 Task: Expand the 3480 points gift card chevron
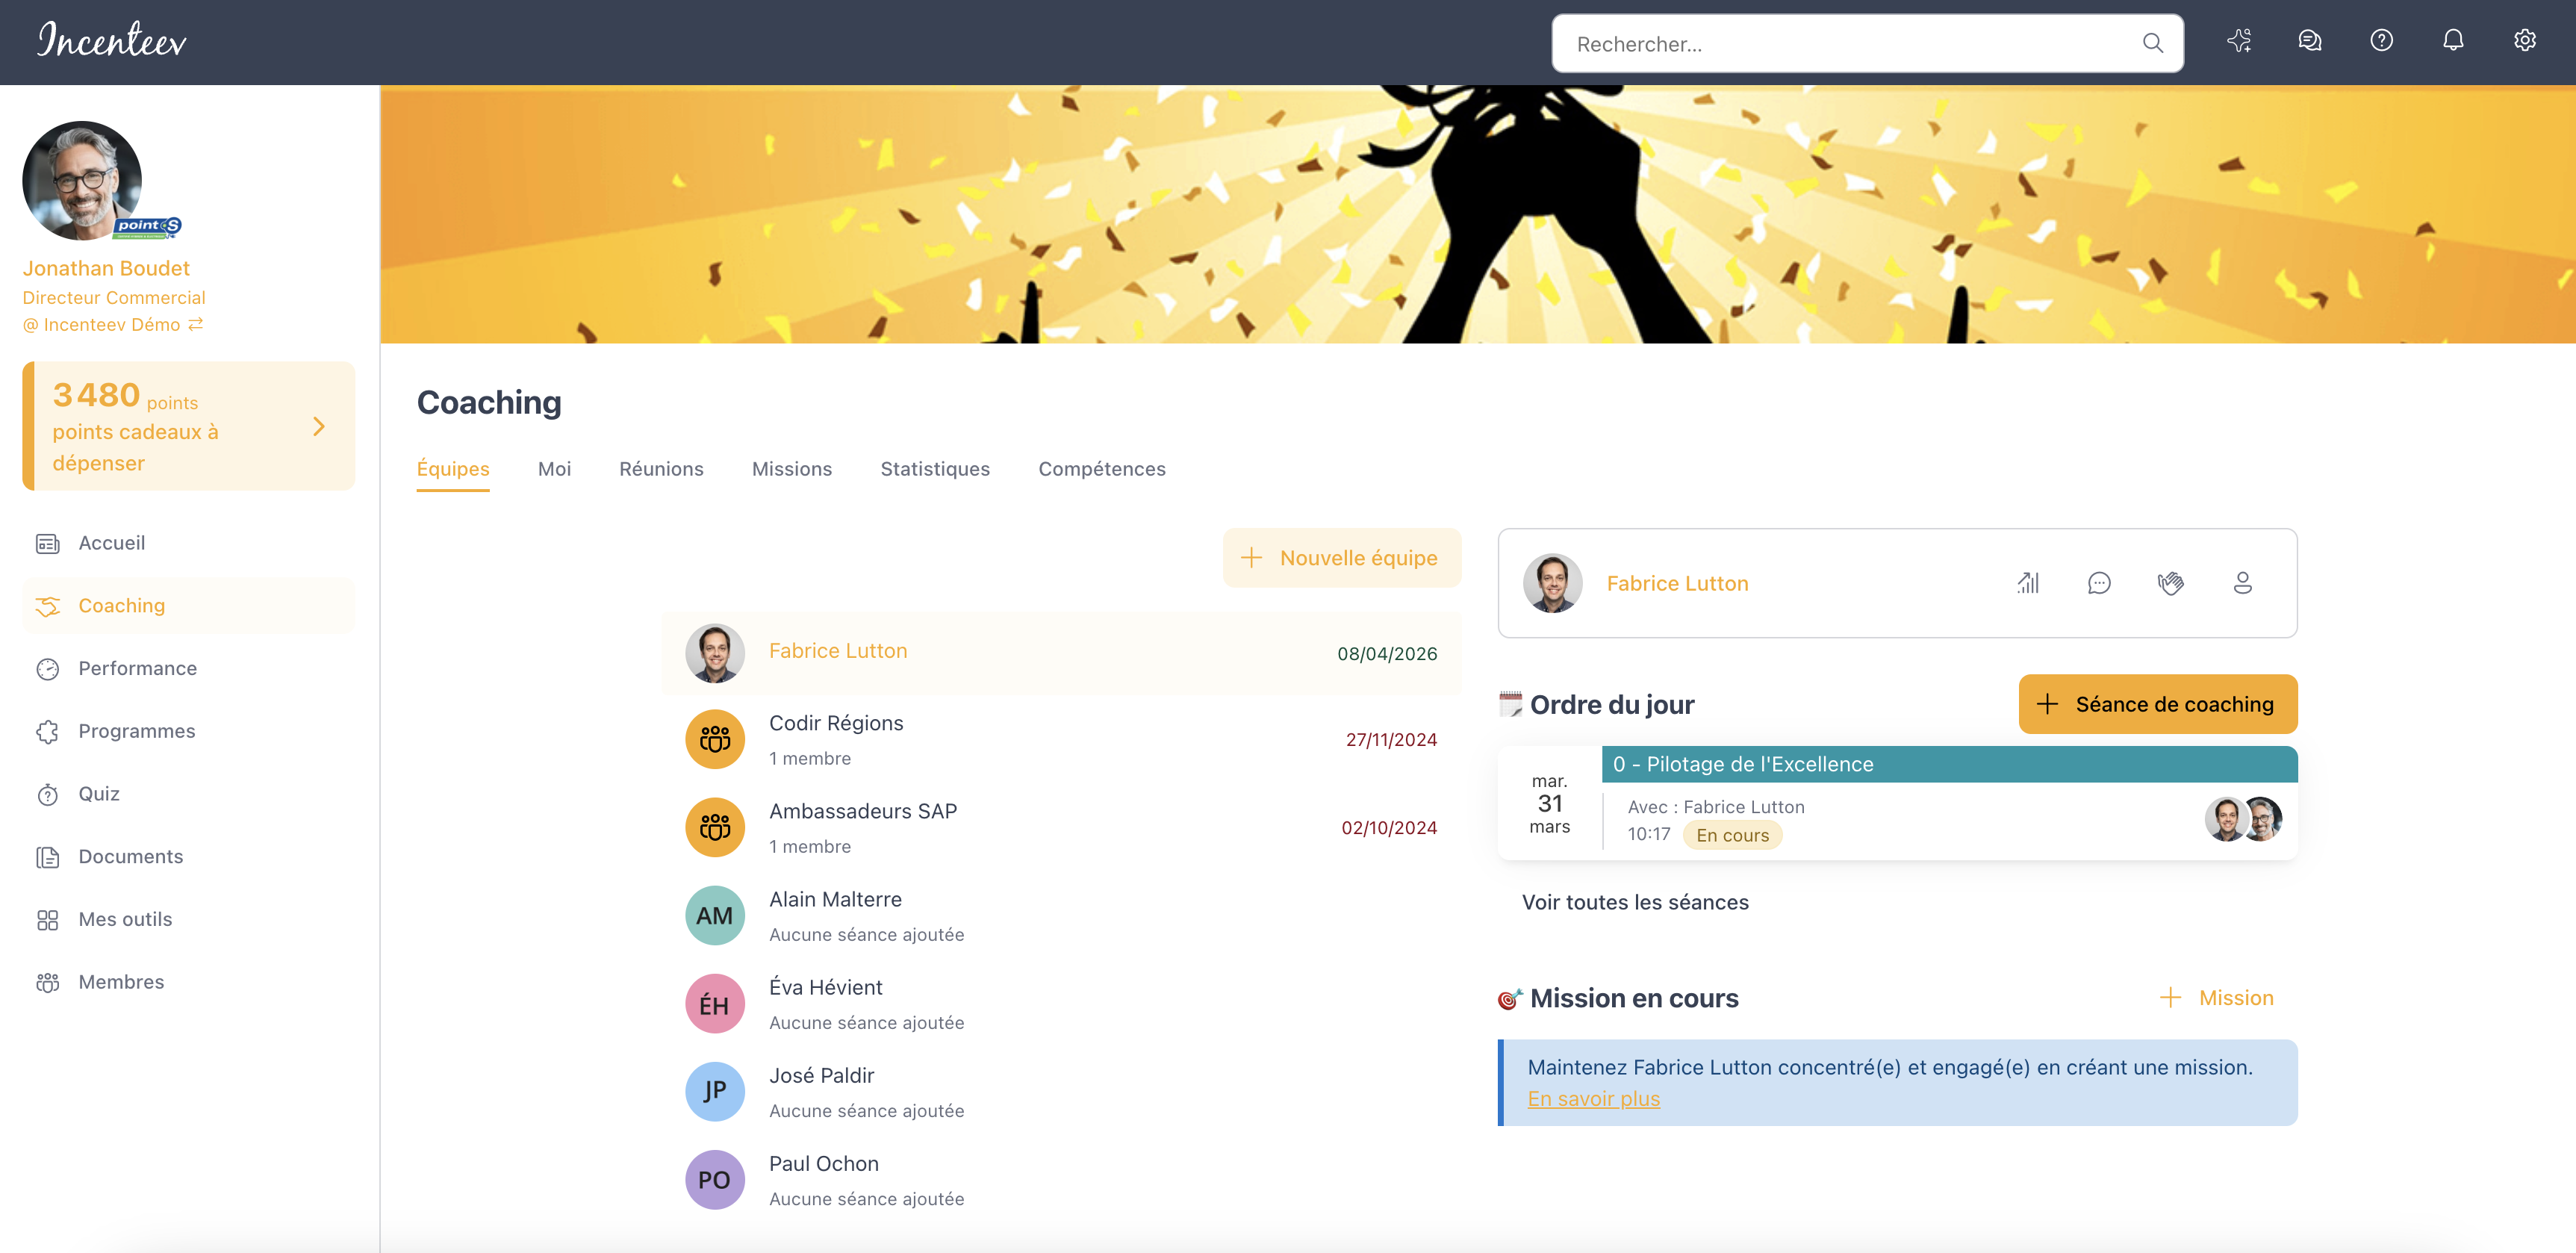click(x=319, y=427)
